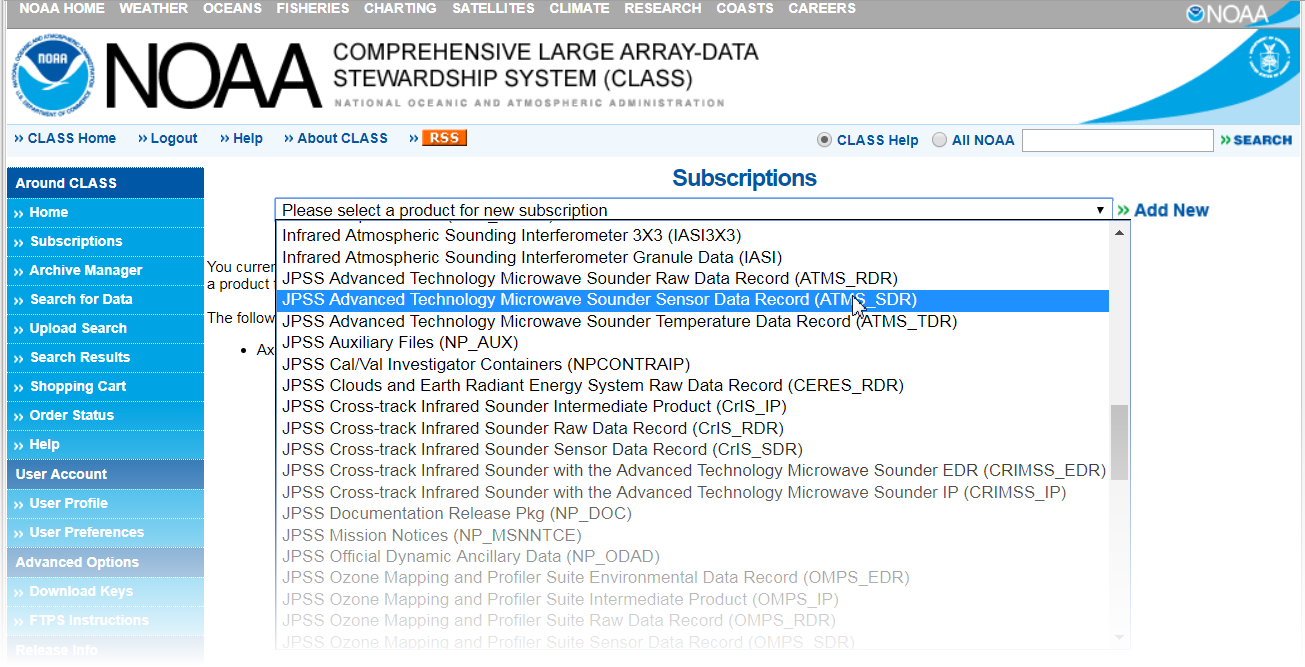Screen dimensions: 1305x667
Task: Click the dropdown list scroll-up arrow
Action: point(1120,232)
